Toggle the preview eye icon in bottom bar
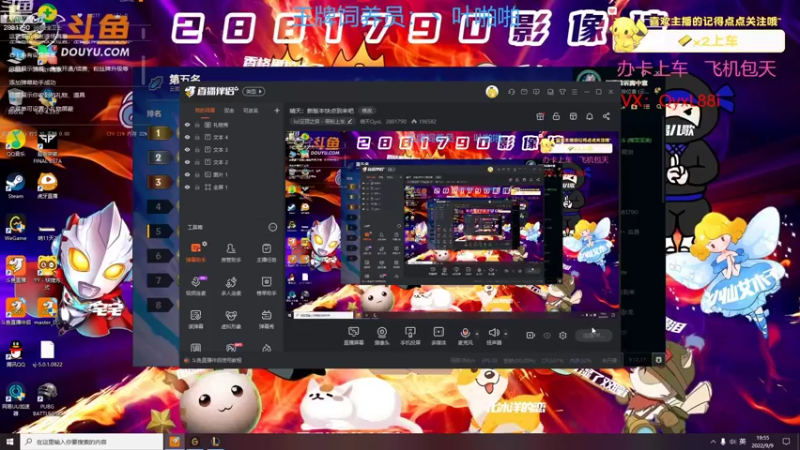 click(x=547, y=335)
